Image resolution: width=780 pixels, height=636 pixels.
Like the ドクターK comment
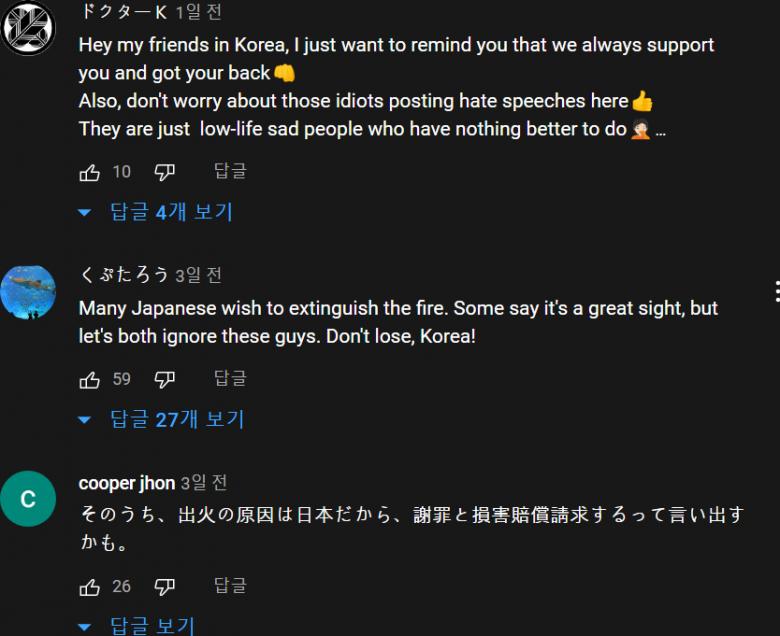(90, 172)
